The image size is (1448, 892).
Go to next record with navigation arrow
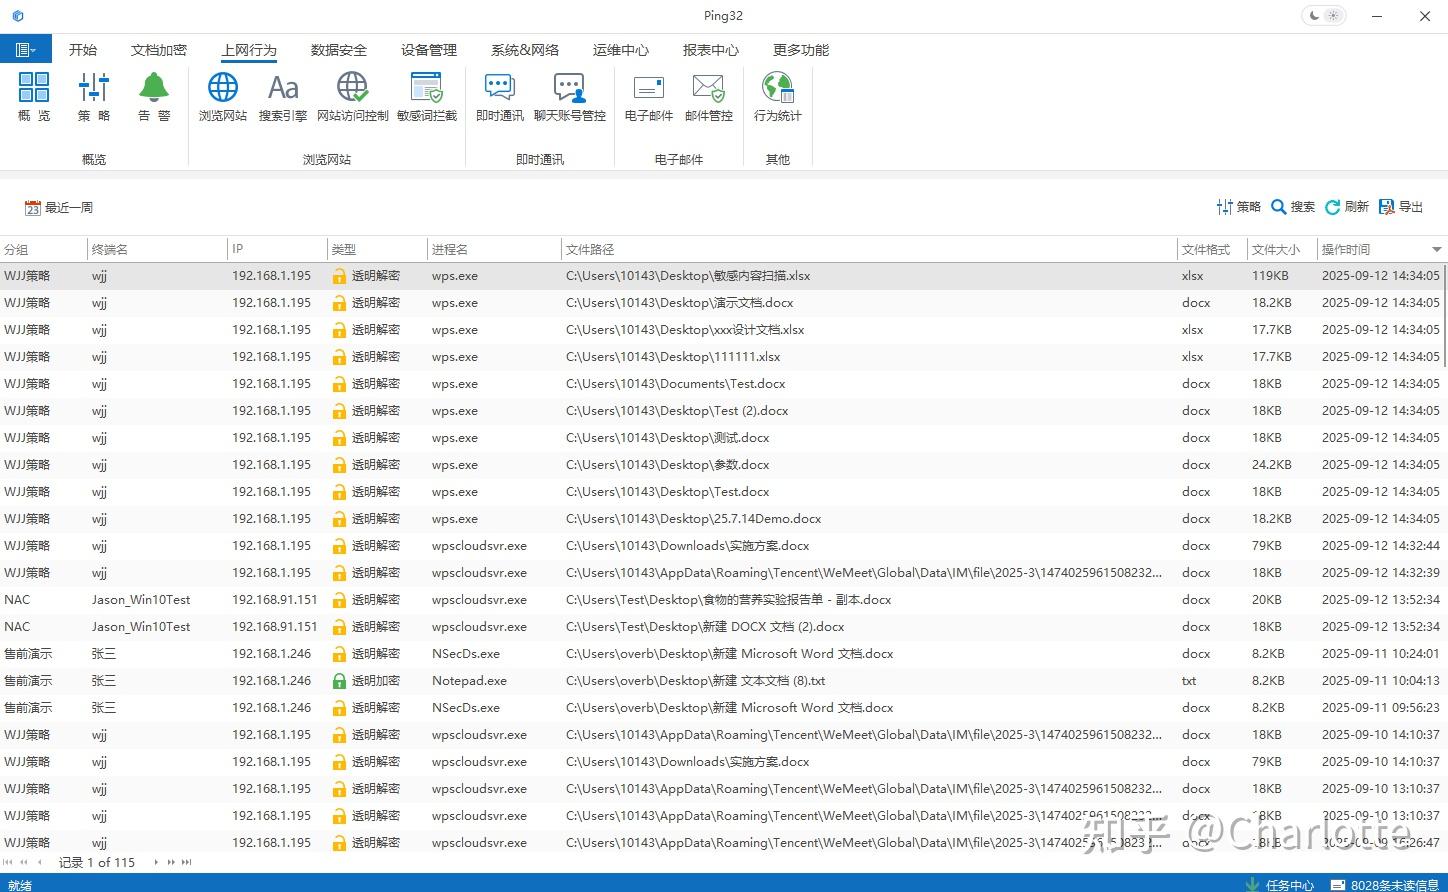[x=155, y=862]
